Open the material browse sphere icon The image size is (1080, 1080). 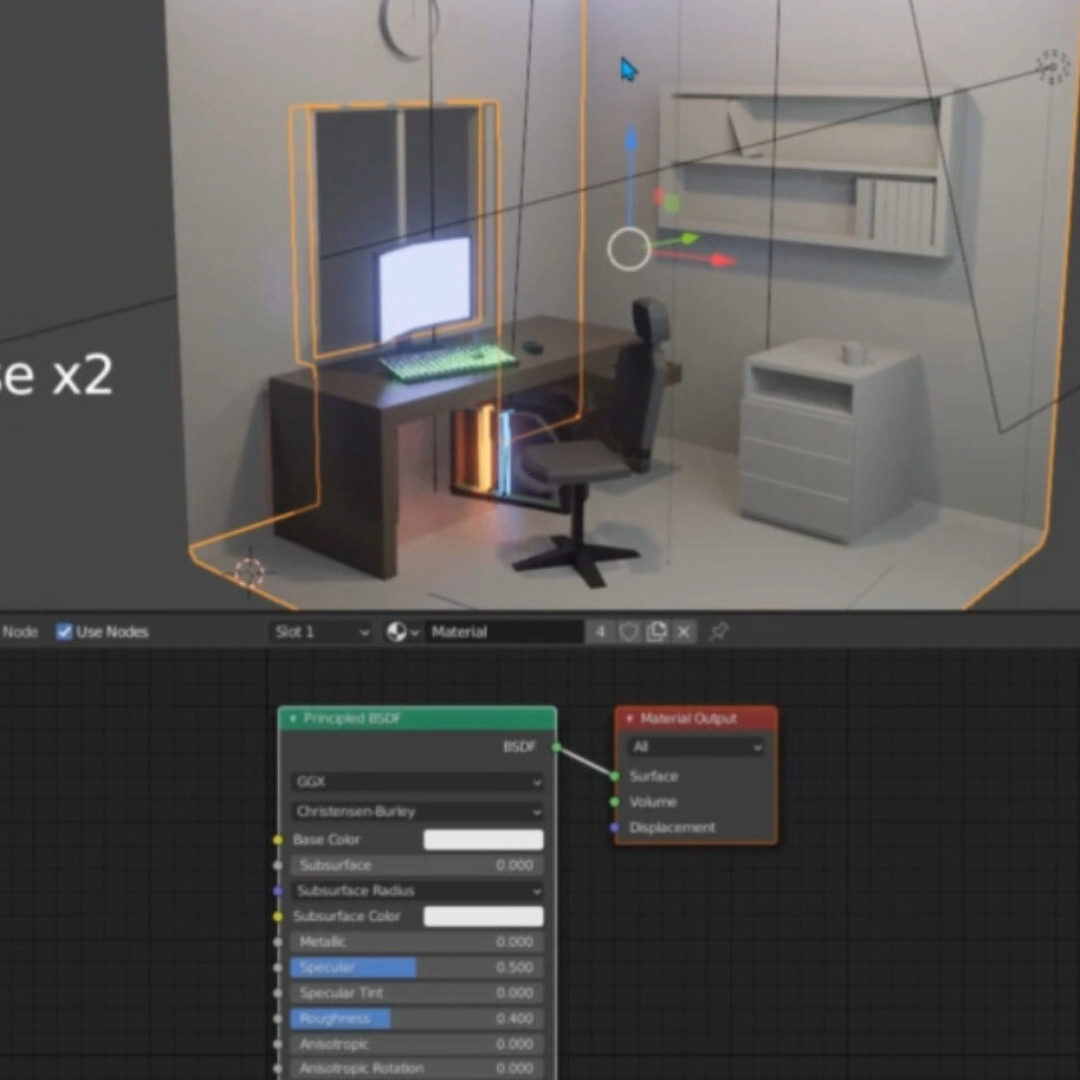pyautogui.click(x=402, y=632)
